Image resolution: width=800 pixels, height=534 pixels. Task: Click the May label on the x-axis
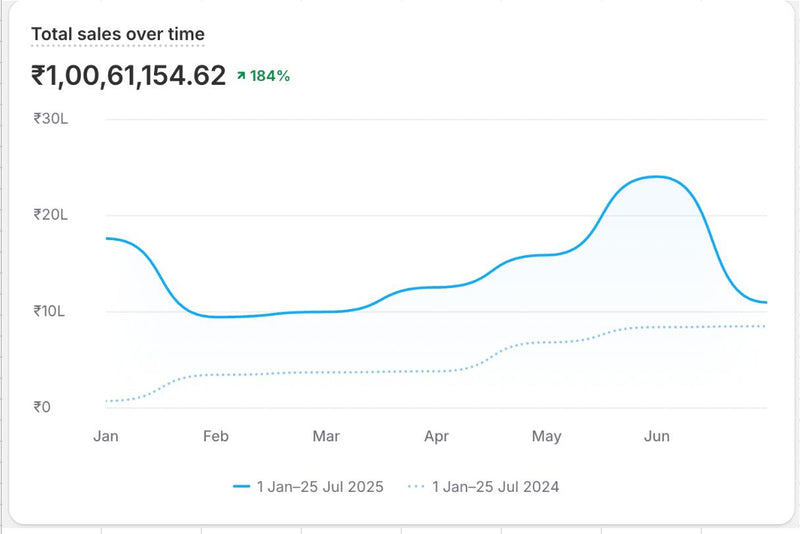[x=546, y=436]
